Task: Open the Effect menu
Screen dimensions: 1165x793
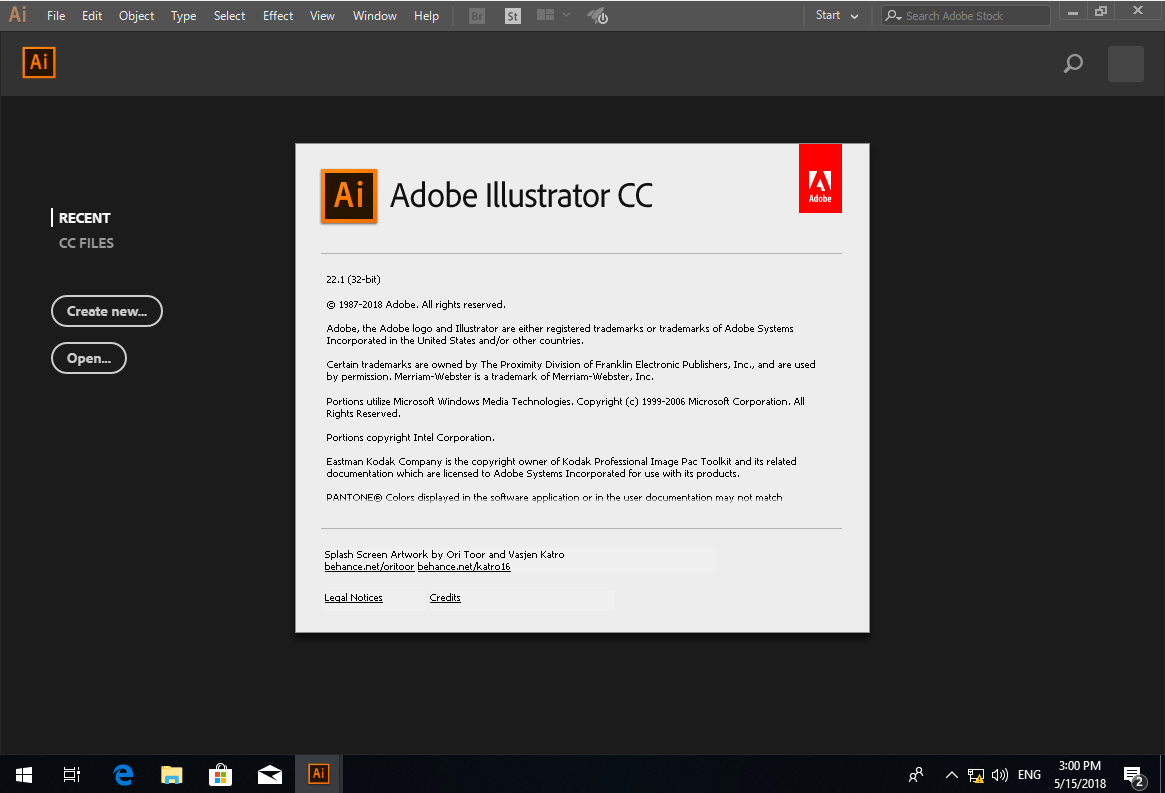Action: pyautogui.click(x=278, y=16)
